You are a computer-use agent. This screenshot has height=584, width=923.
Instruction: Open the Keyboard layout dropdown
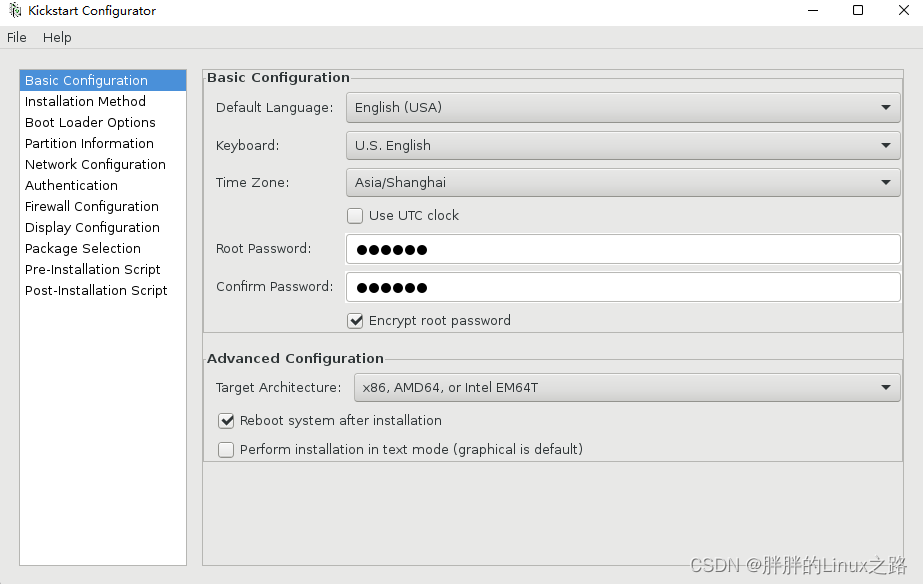(622, 145)
